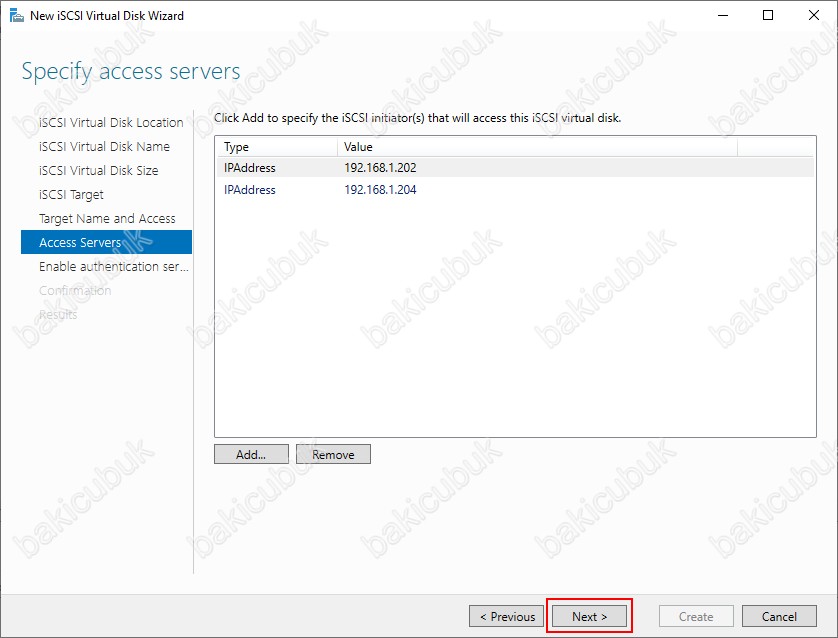The height and width of the screenshot is (638, 838).
Task: Click IPAddress type in 192.168.1.202 row
Action: (250, 167)
